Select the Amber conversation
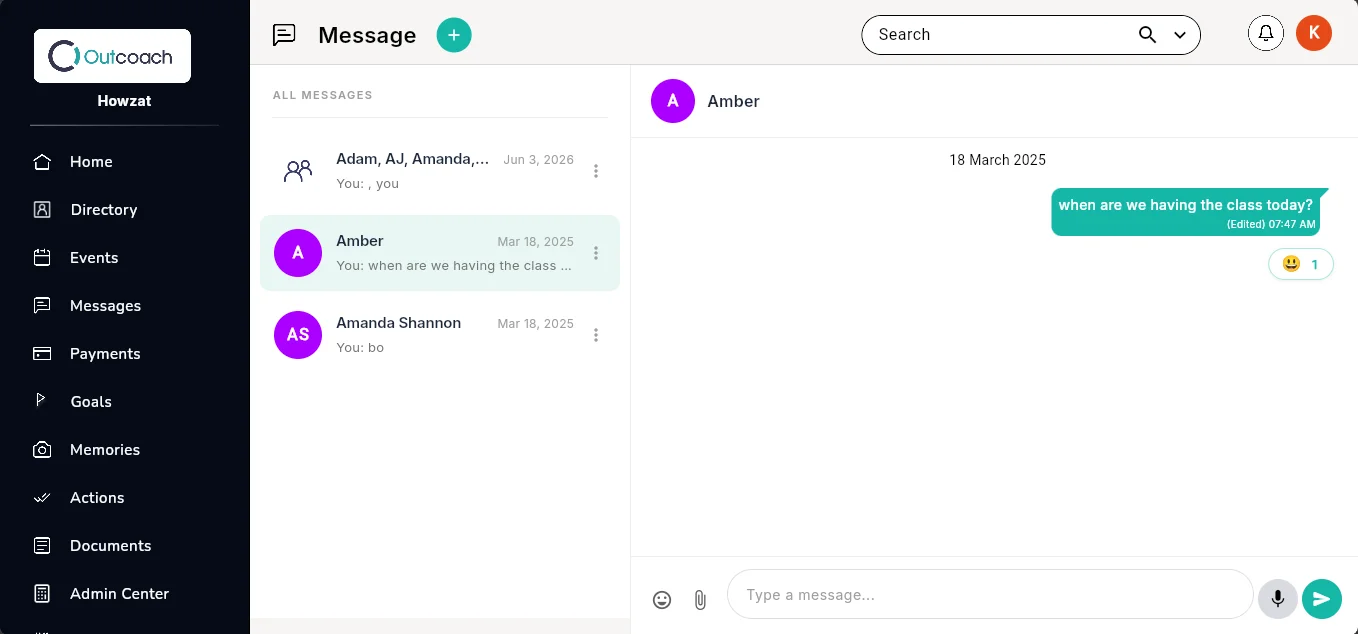1358x634 pixels. [440, 253]
